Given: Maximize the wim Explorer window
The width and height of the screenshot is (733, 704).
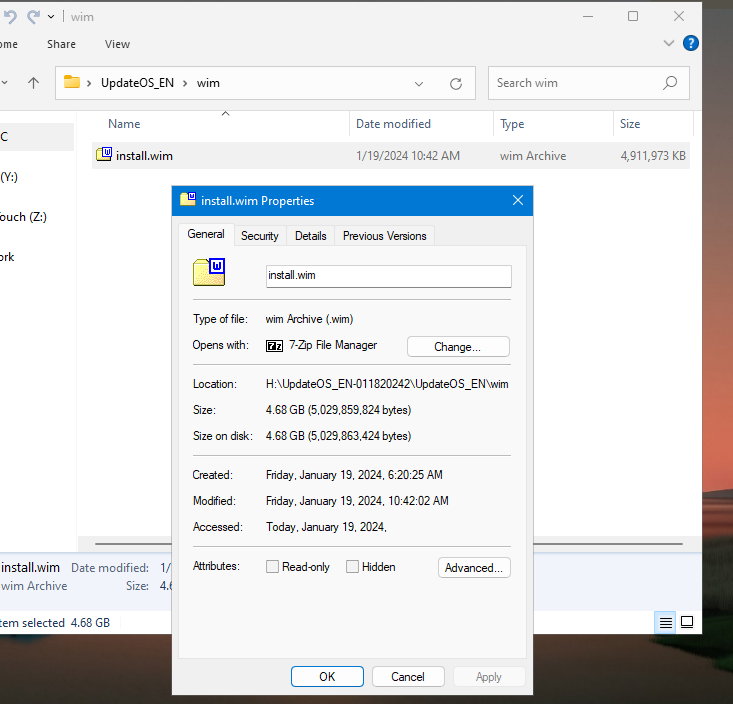Looking at the screenshot, I should click(632, 16).
